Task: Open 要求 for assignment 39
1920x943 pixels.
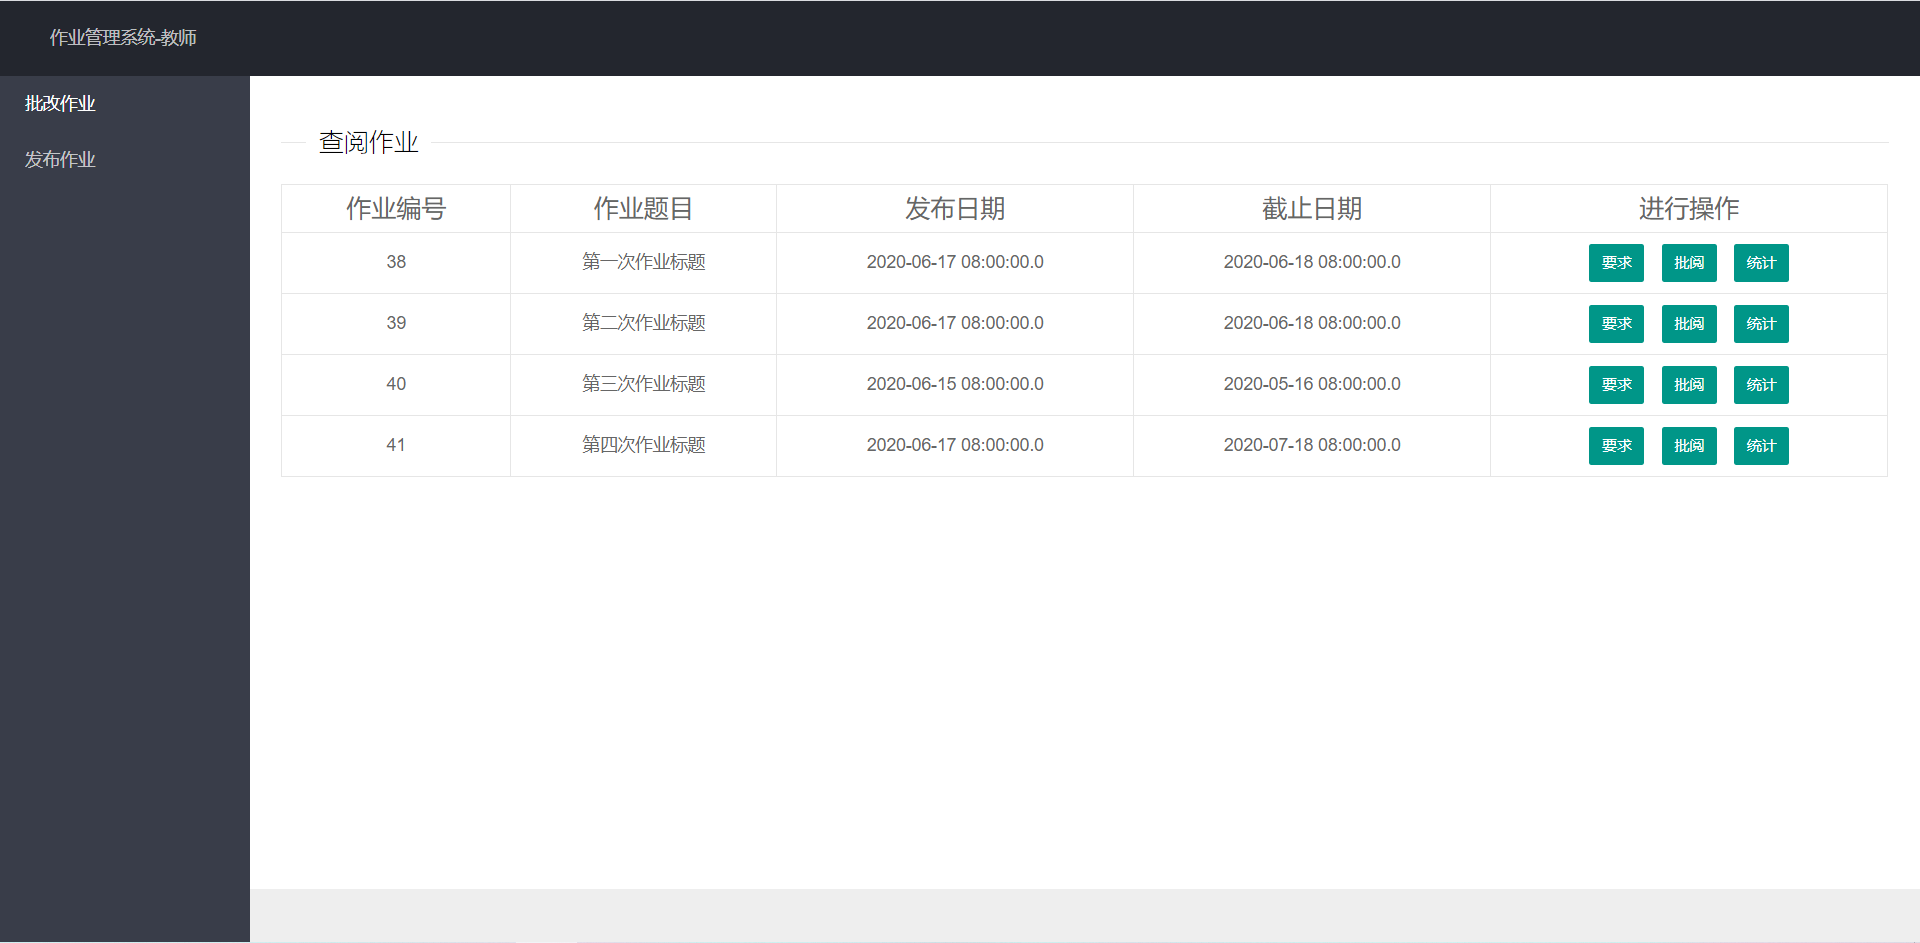Action: click(x=1616, y=324)
